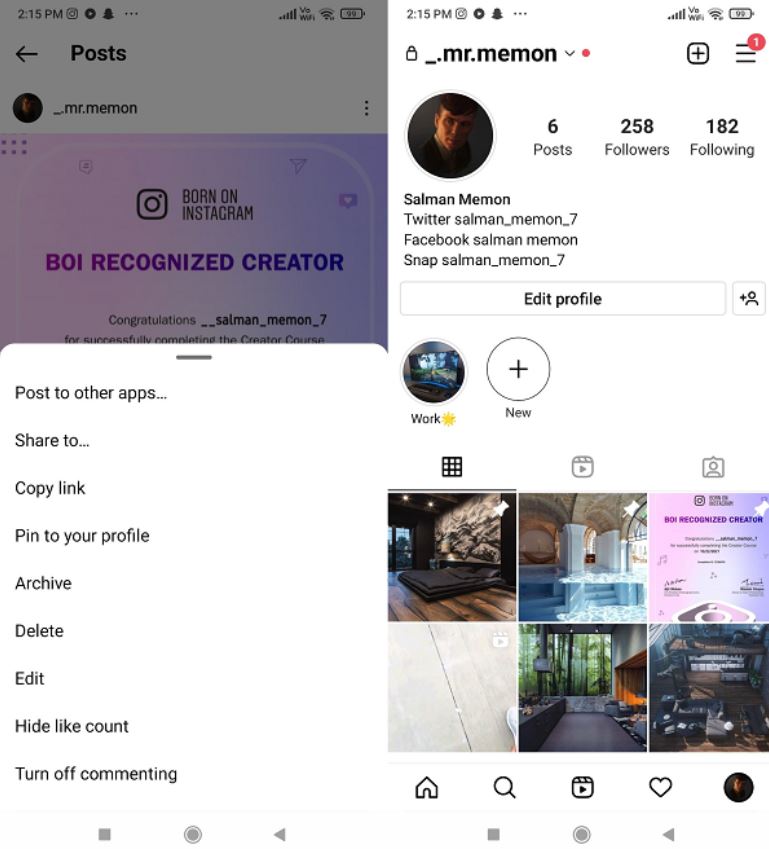Open the Home feed icon
Screen dimensions: 769x849
[x=427, y=787]
